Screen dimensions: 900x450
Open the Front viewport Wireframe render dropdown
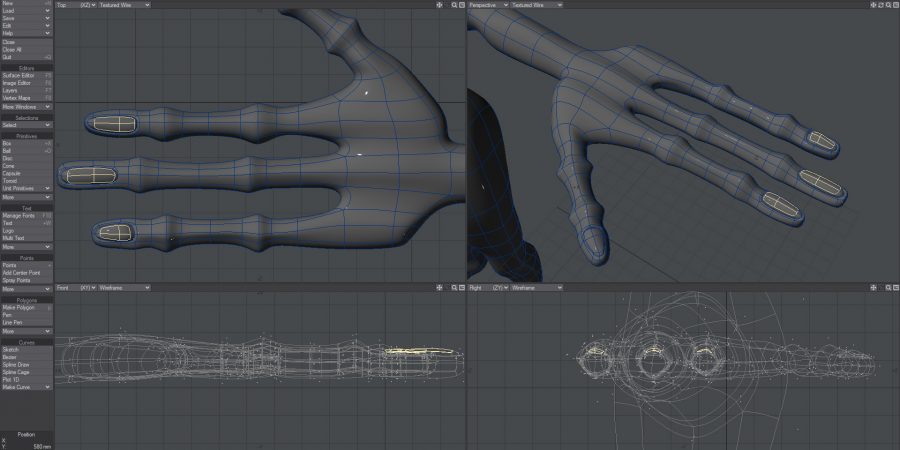(x=123, y=287)
